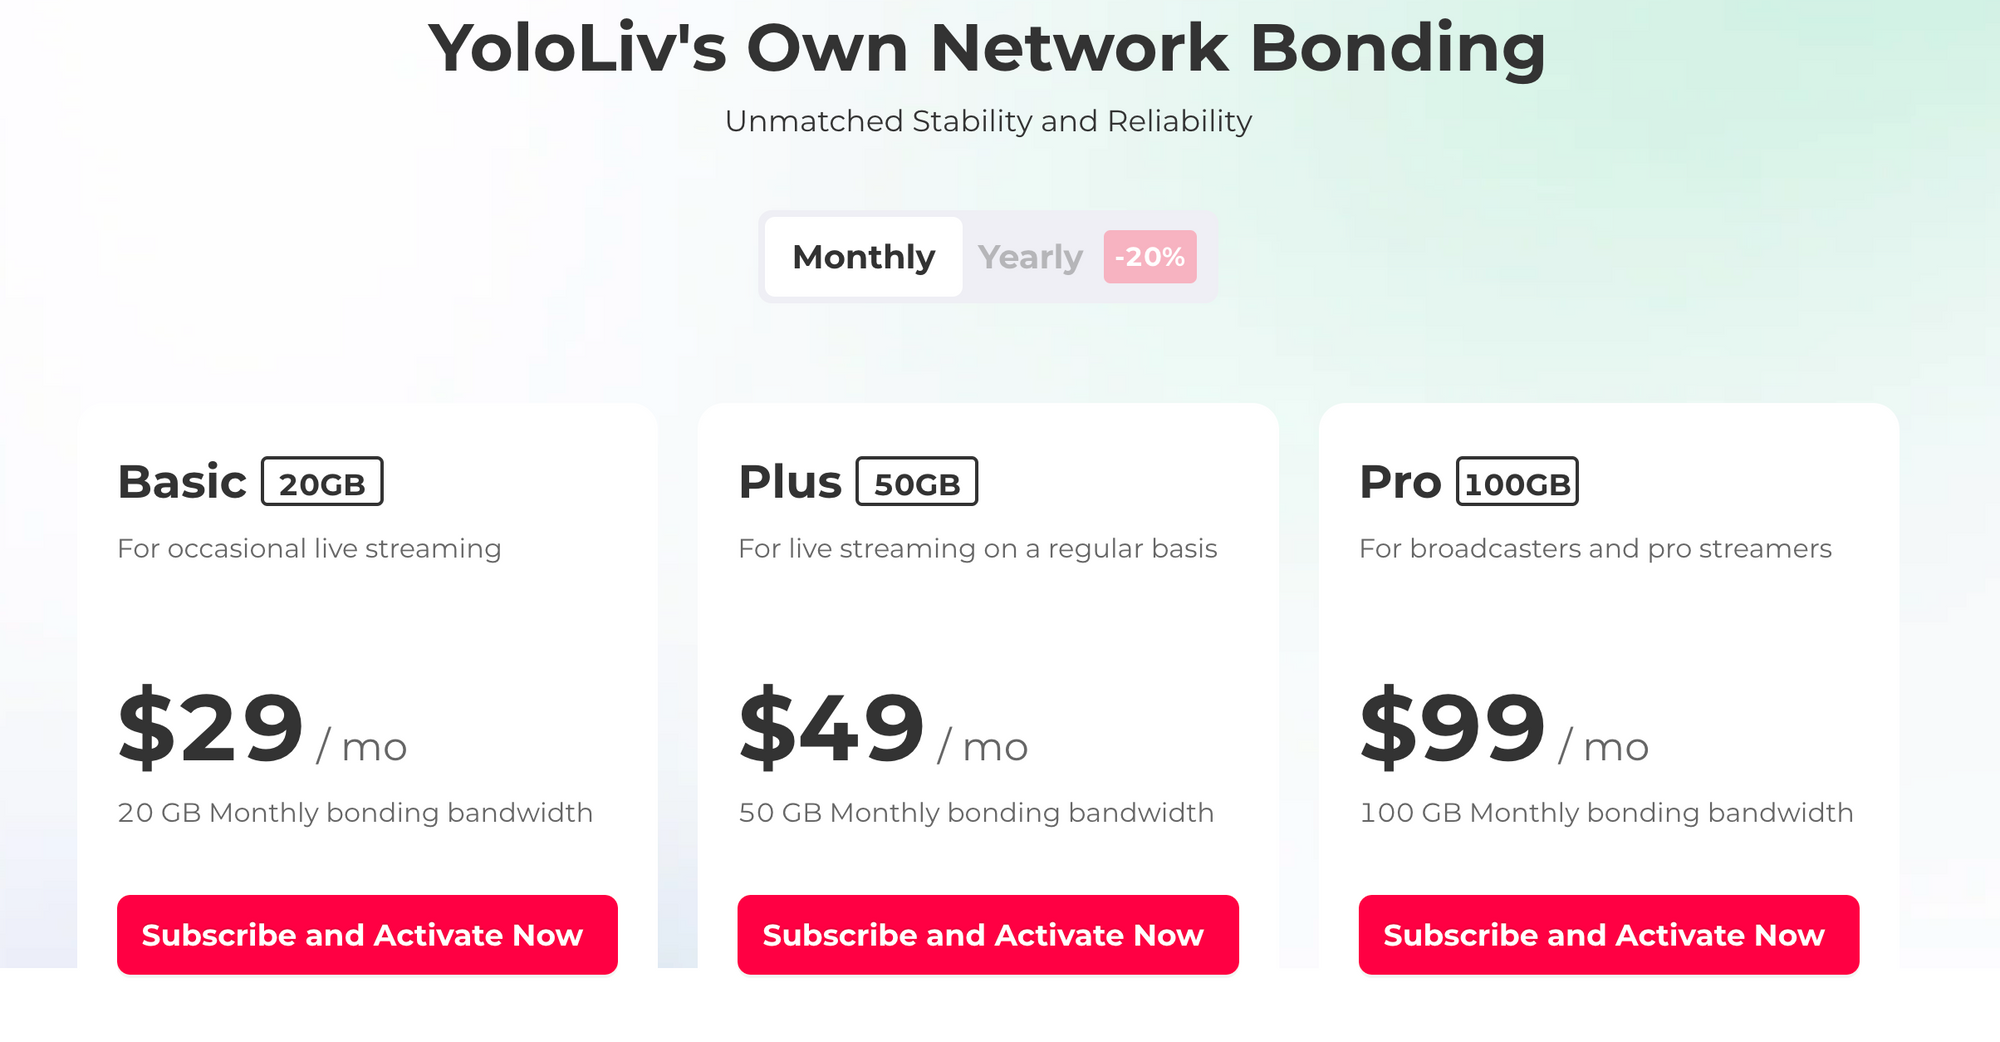Switch to Yearly billing
Image resolution: width=2000 pixels, height=1042 pixels.
(x=1030, y=257)
